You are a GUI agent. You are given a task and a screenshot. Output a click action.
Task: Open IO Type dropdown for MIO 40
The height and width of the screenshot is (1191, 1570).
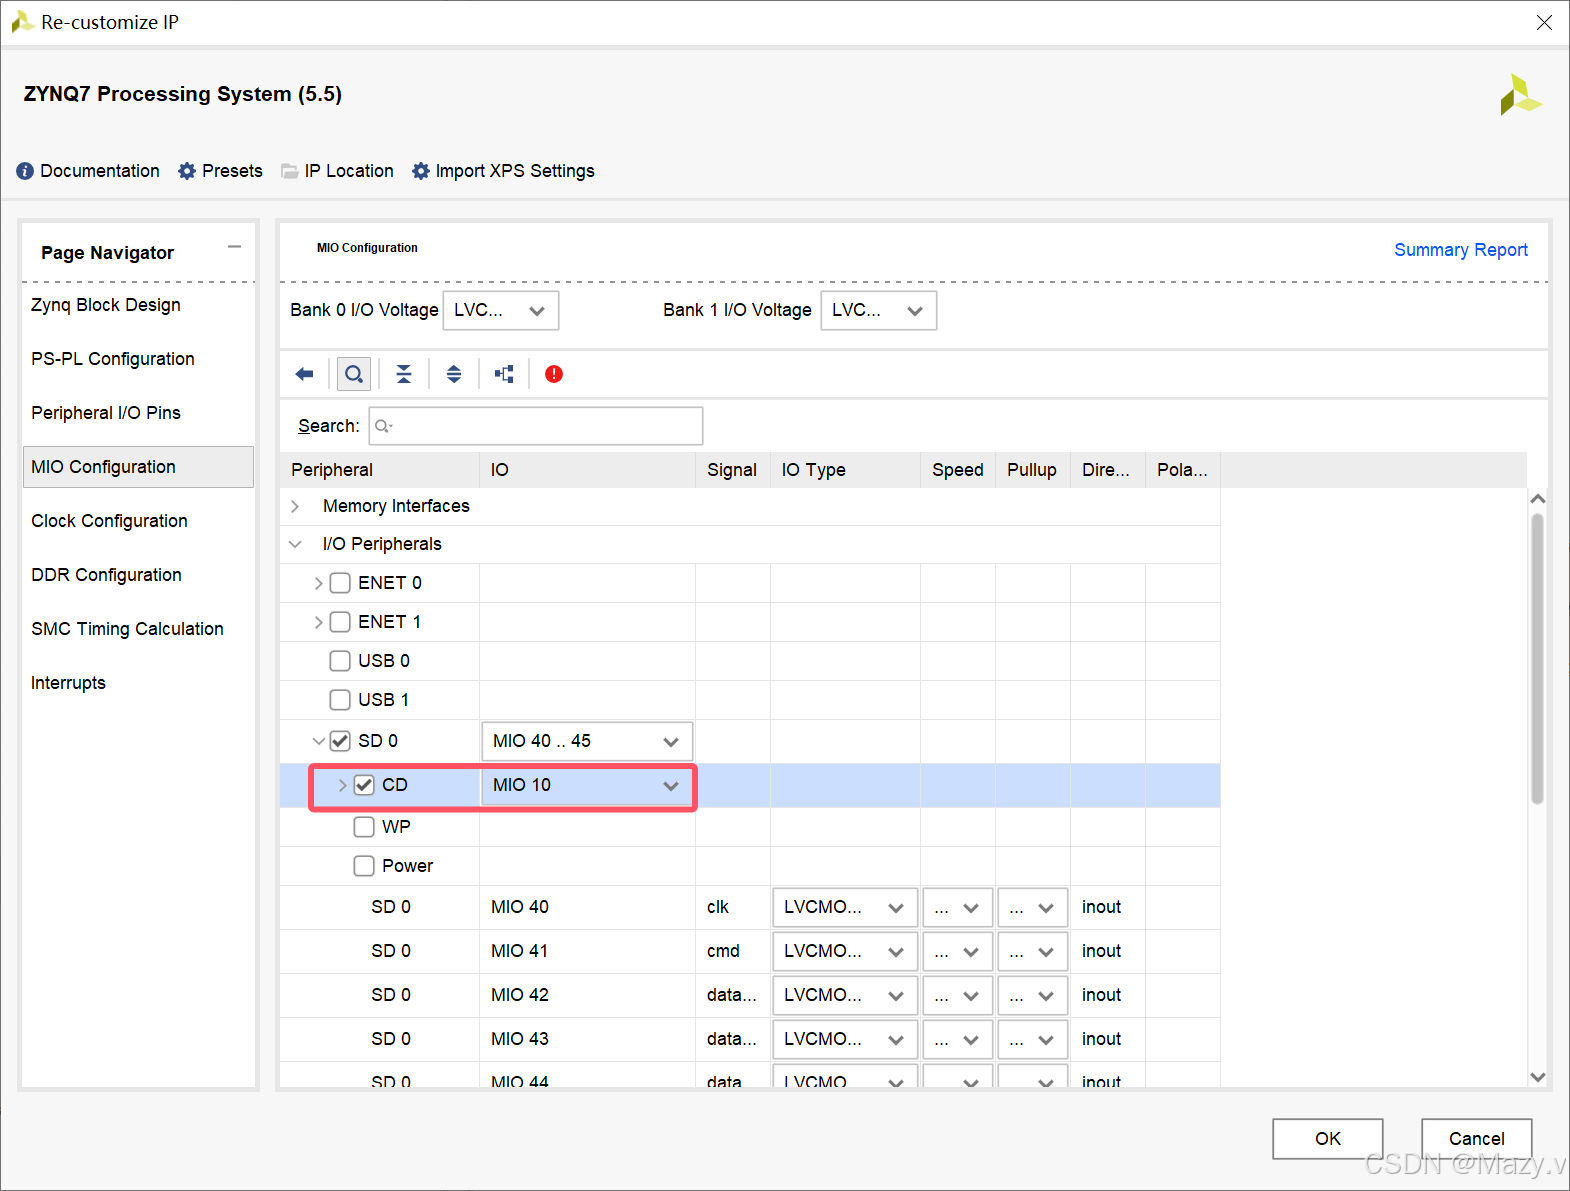coord(845,908)
